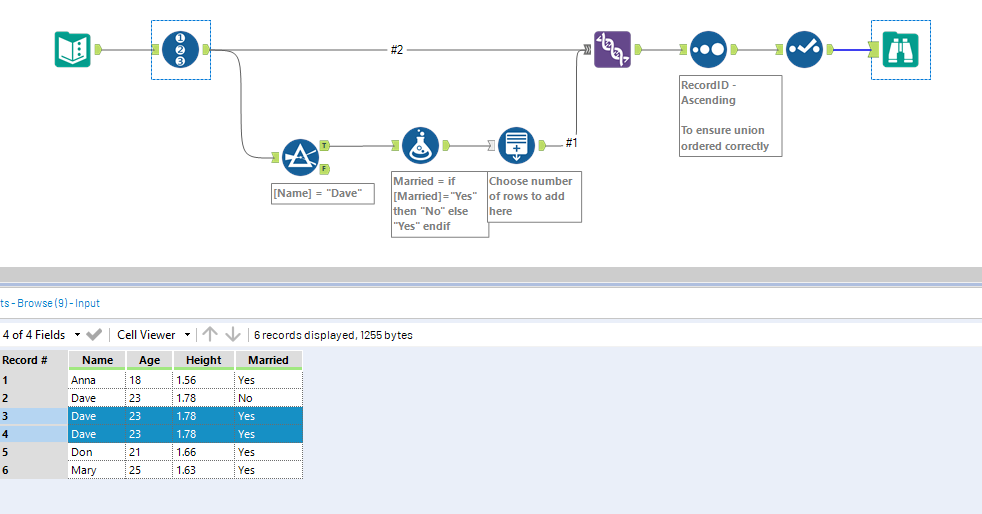Click the move field down arrow
Viewport: 982px width, 514px height.
pos(233,334)
